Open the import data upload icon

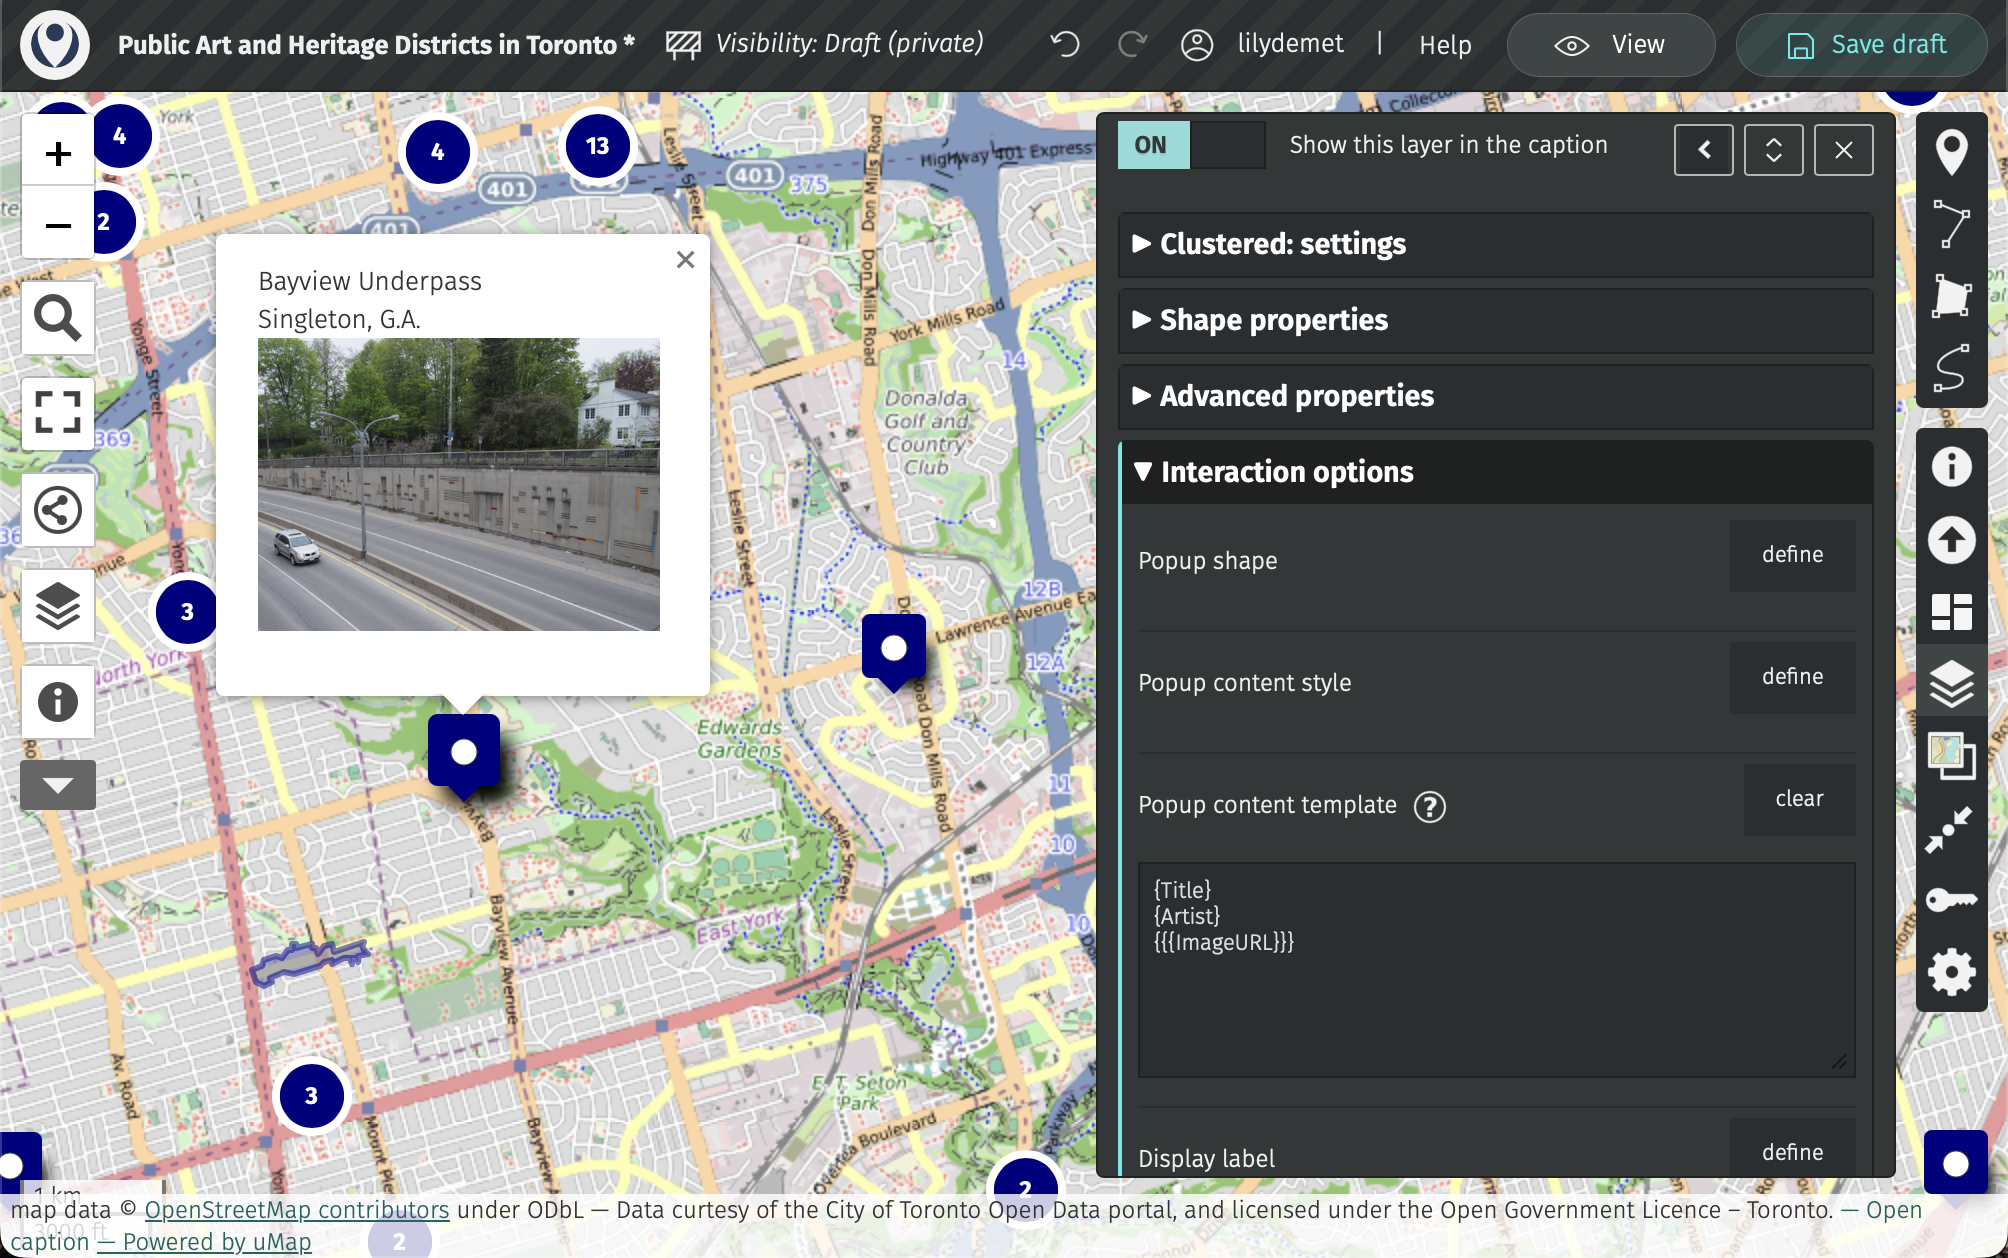[x=1951, y=540]
